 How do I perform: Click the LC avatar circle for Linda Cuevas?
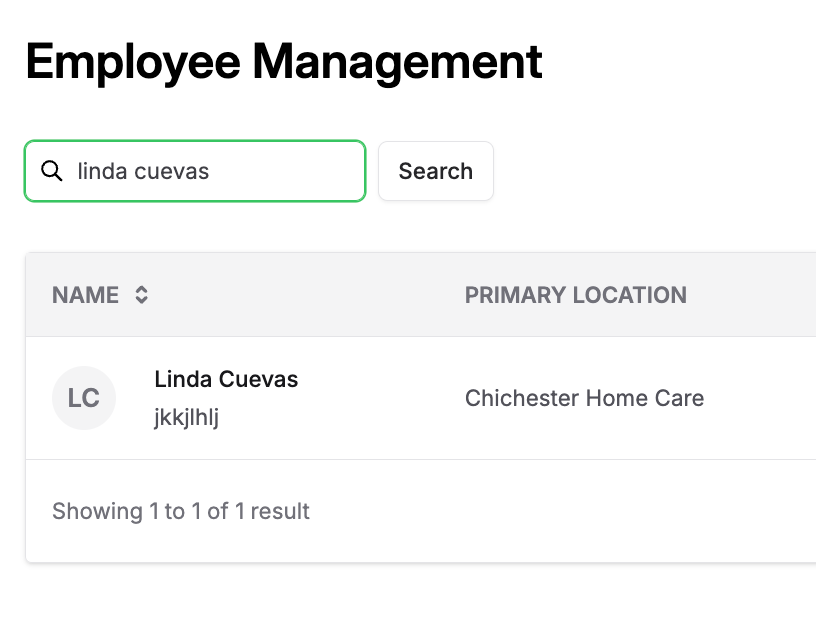(x=84, y=398)
